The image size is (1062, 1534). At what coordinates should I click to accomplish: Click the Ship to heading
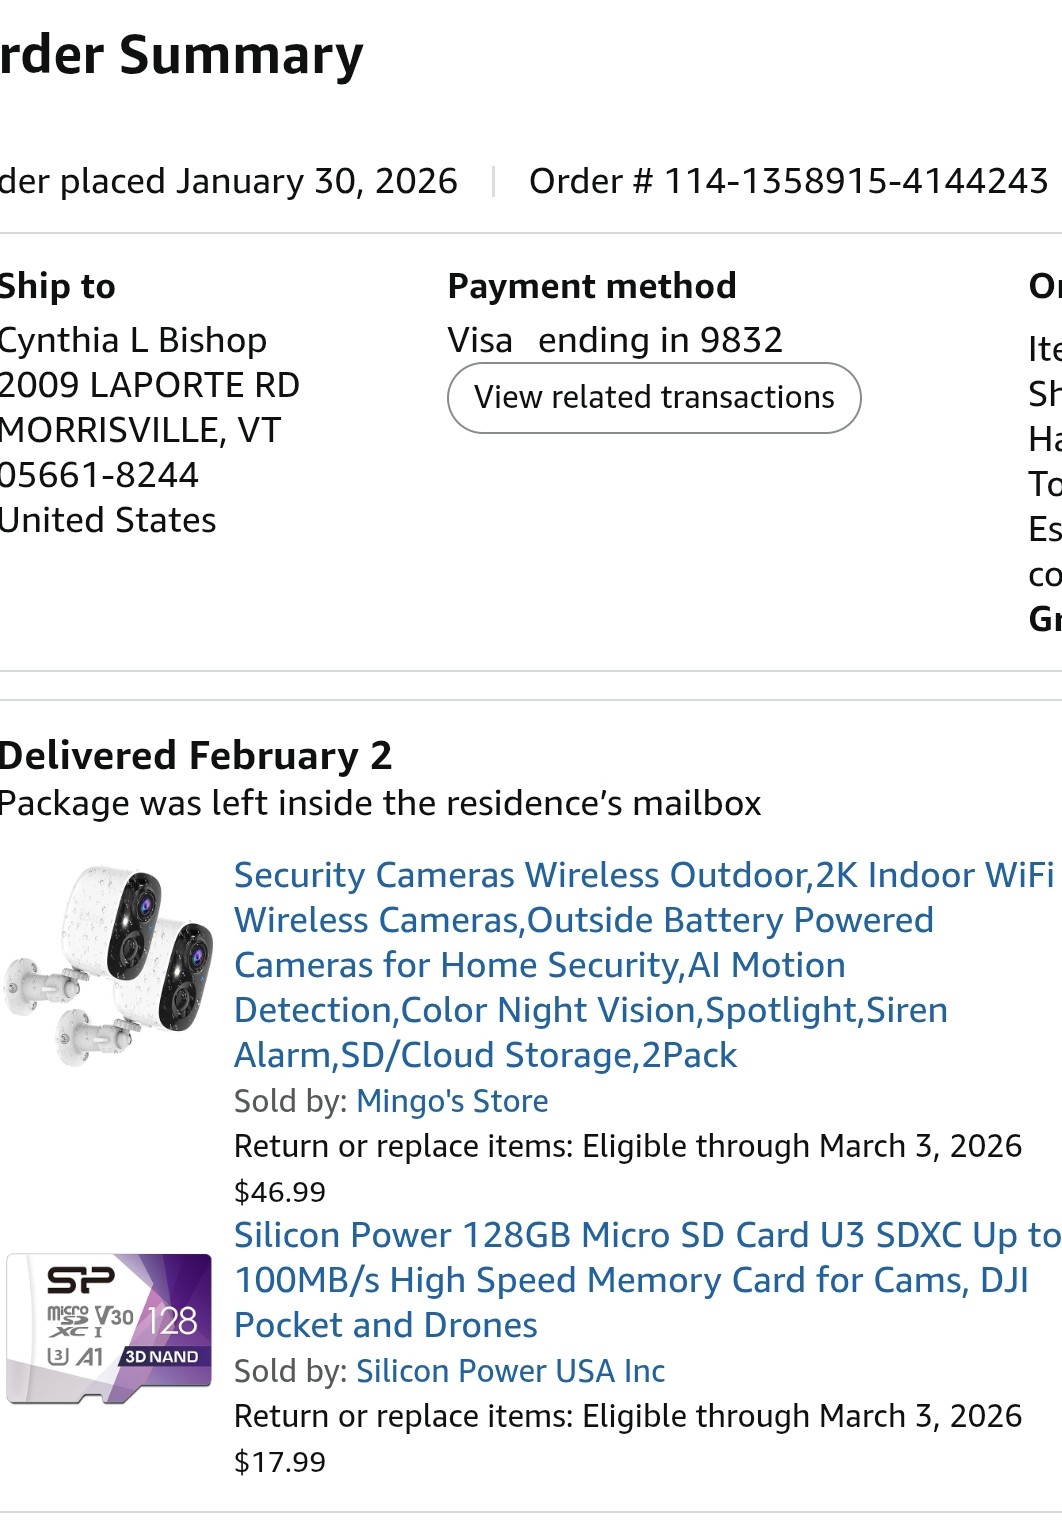(x=57, y=286)
